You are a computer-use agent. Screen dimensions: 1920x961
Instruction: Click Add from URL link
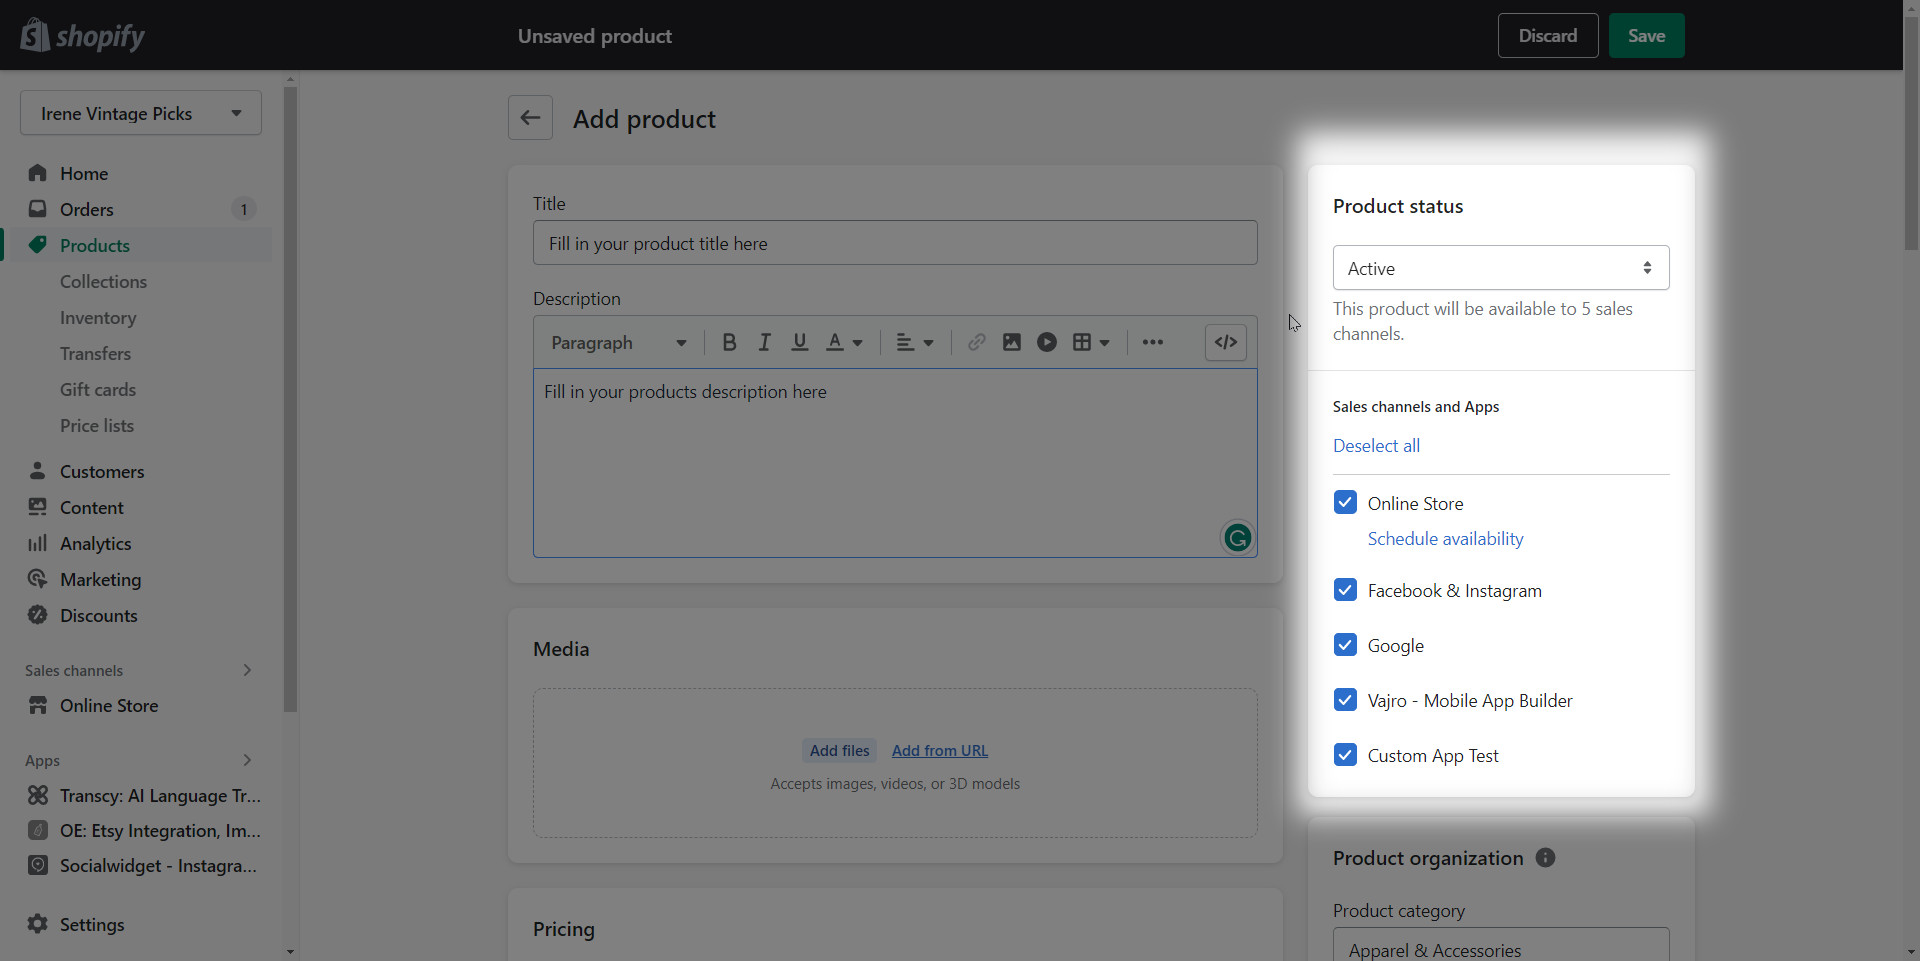[939, 751]
